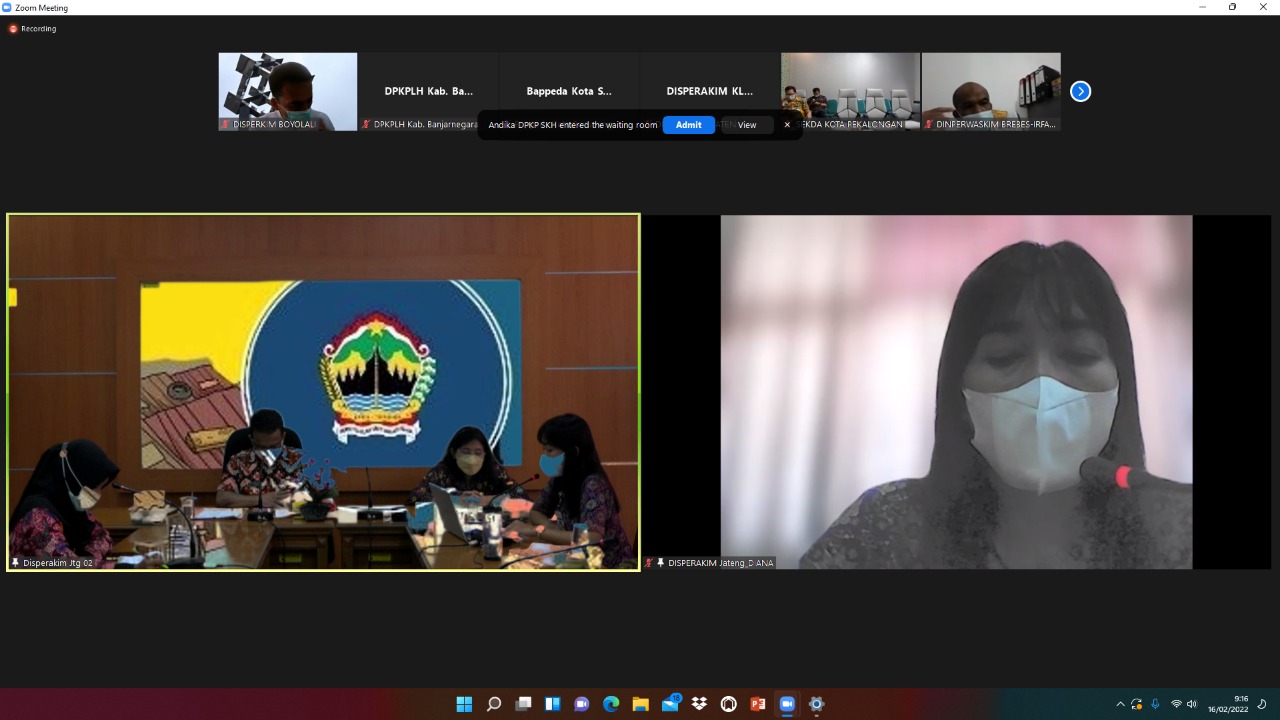Open Dropbox from the taskbar
The image size is (1280, 720).
tap(699, 704)
